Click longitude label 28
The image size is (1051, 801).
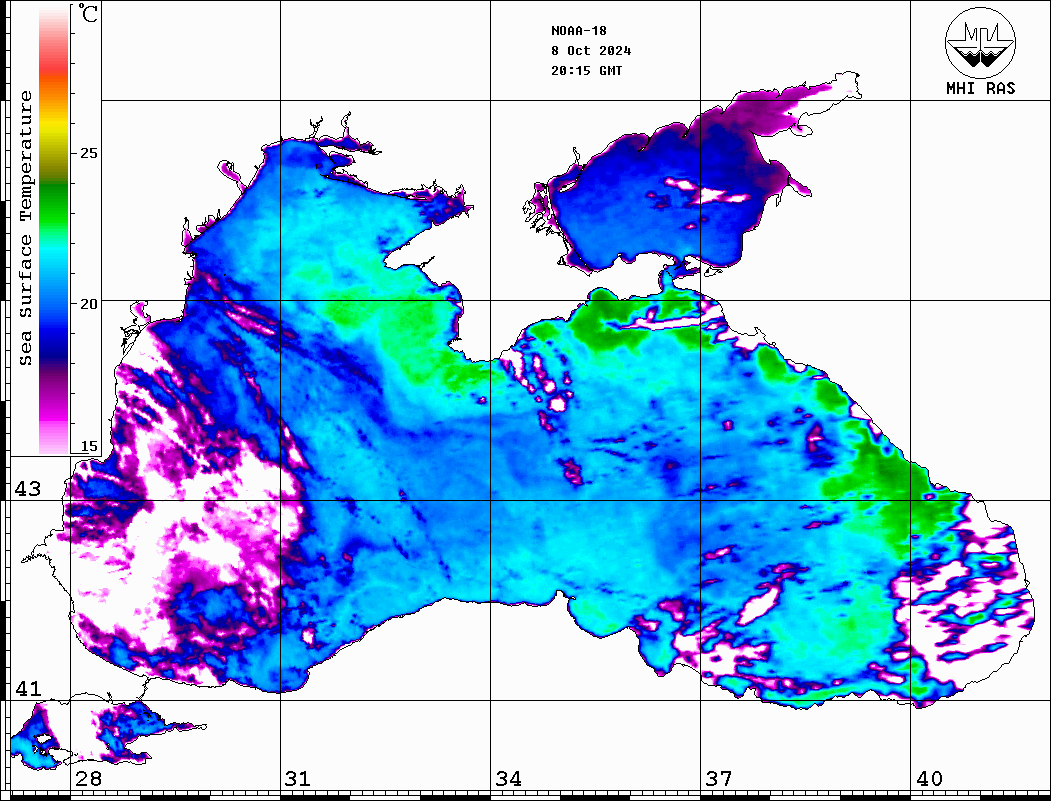[x=88, y=779]
